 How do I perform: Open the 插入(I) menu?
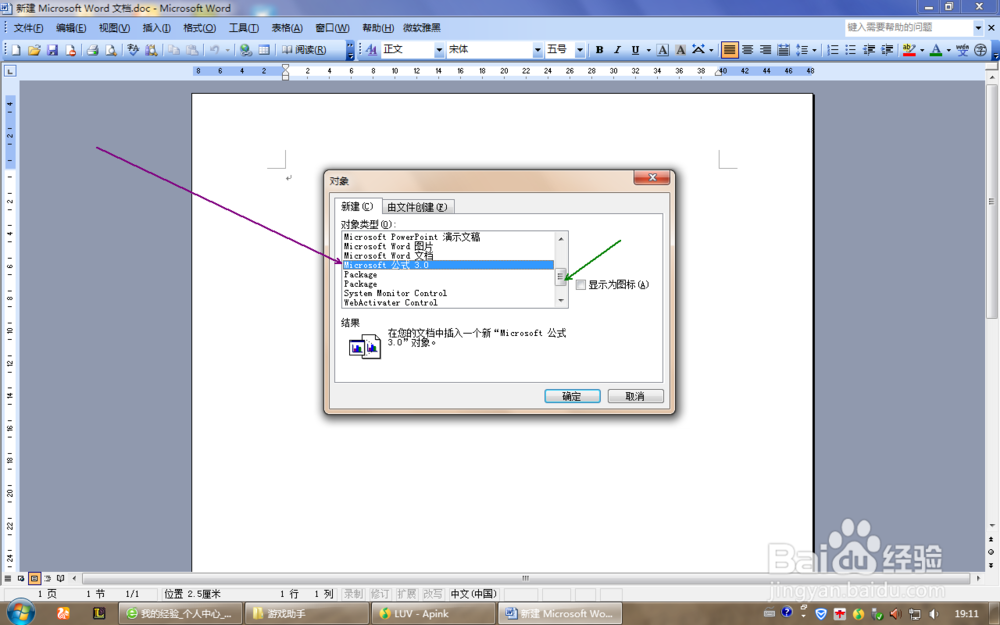pos(156,27)
